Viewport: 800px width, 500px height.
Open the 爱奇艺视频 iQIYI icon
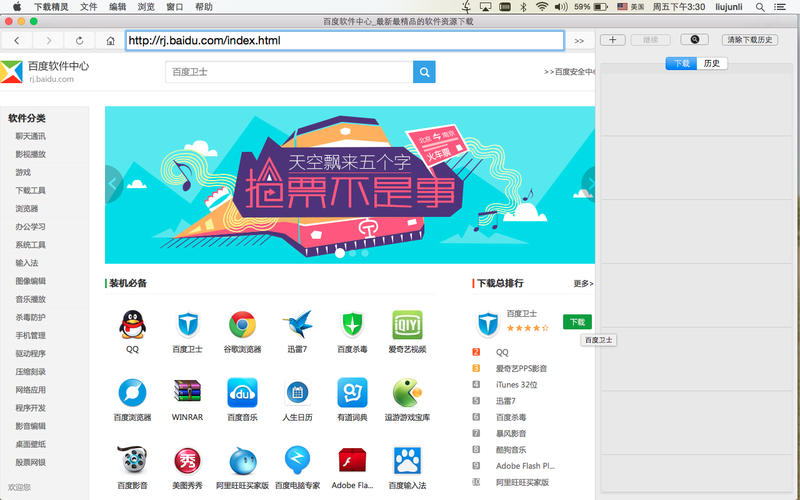[407, 324]
